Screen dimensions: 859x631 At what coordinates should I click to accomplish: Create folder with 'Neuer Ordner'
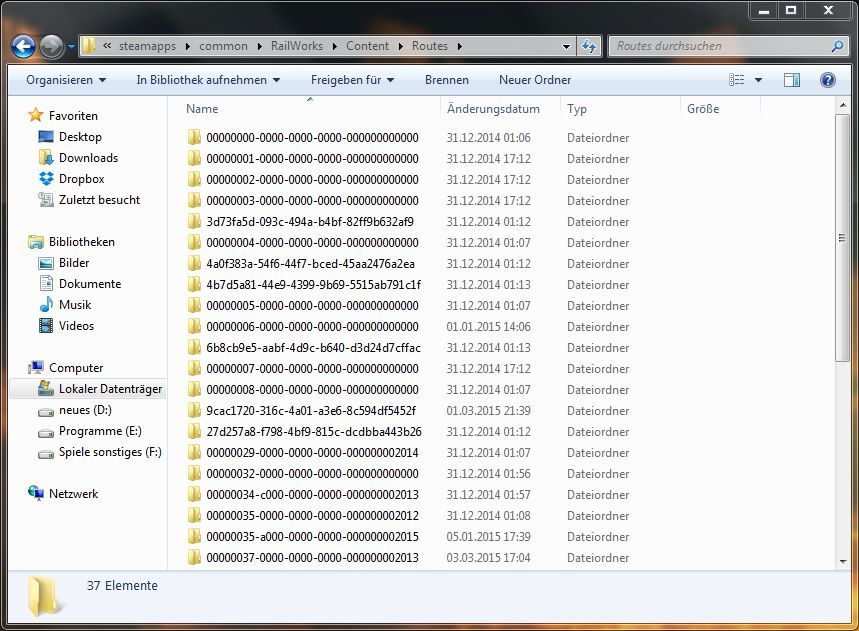click(535, 80)
